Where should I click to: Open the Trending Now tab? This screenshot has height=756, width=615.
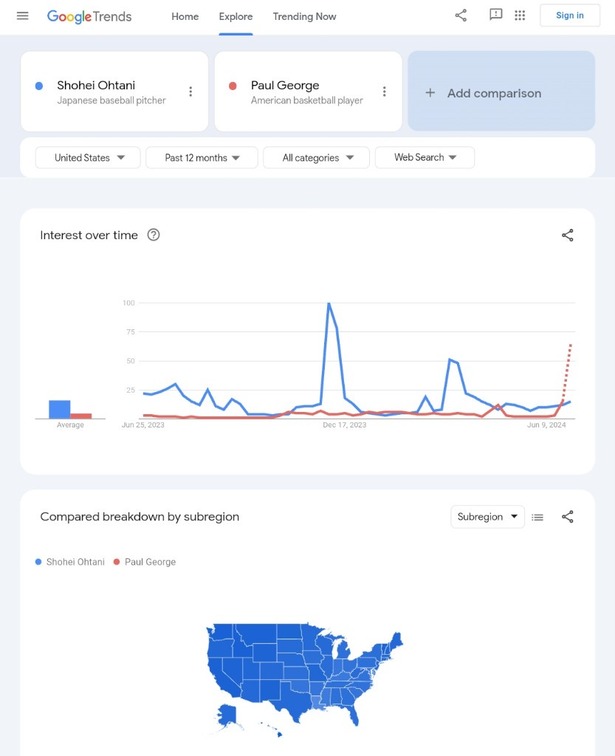[304, 17]
